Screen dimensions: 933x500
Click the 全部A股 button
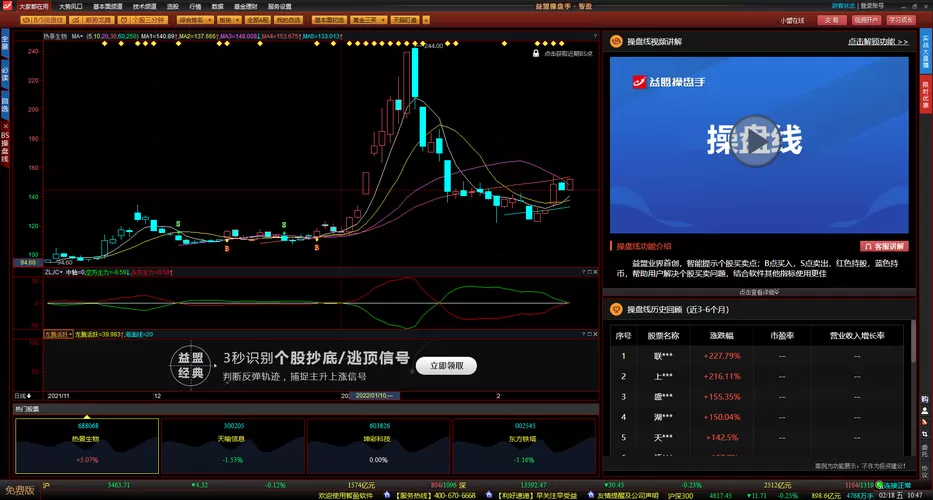click(257, 20)
